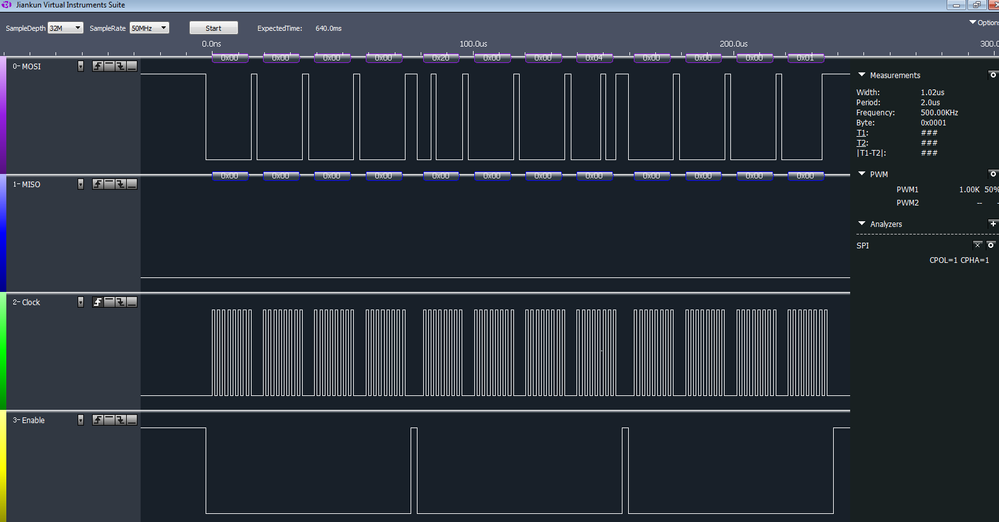Open MOSI channel options dropdown
This screenshot has height=522, width=999.
(x=80, y=66)
